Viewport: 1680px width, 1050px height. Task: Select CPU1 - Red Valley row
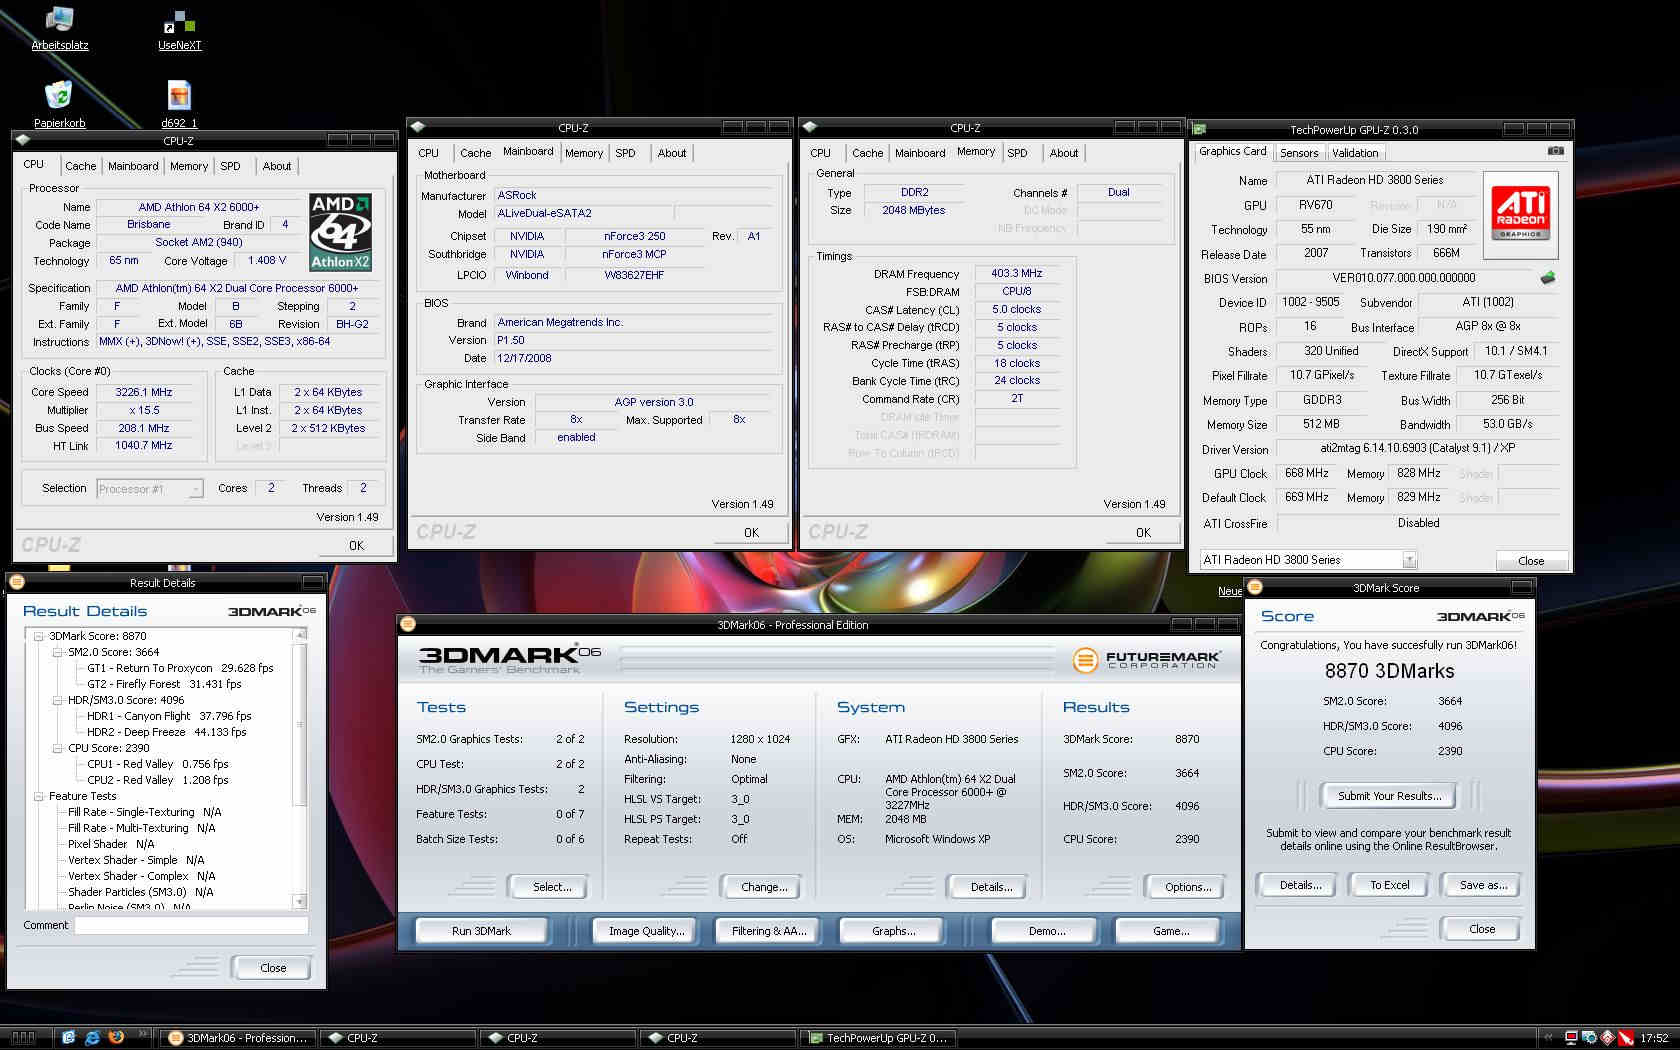(x=157, y=764)
